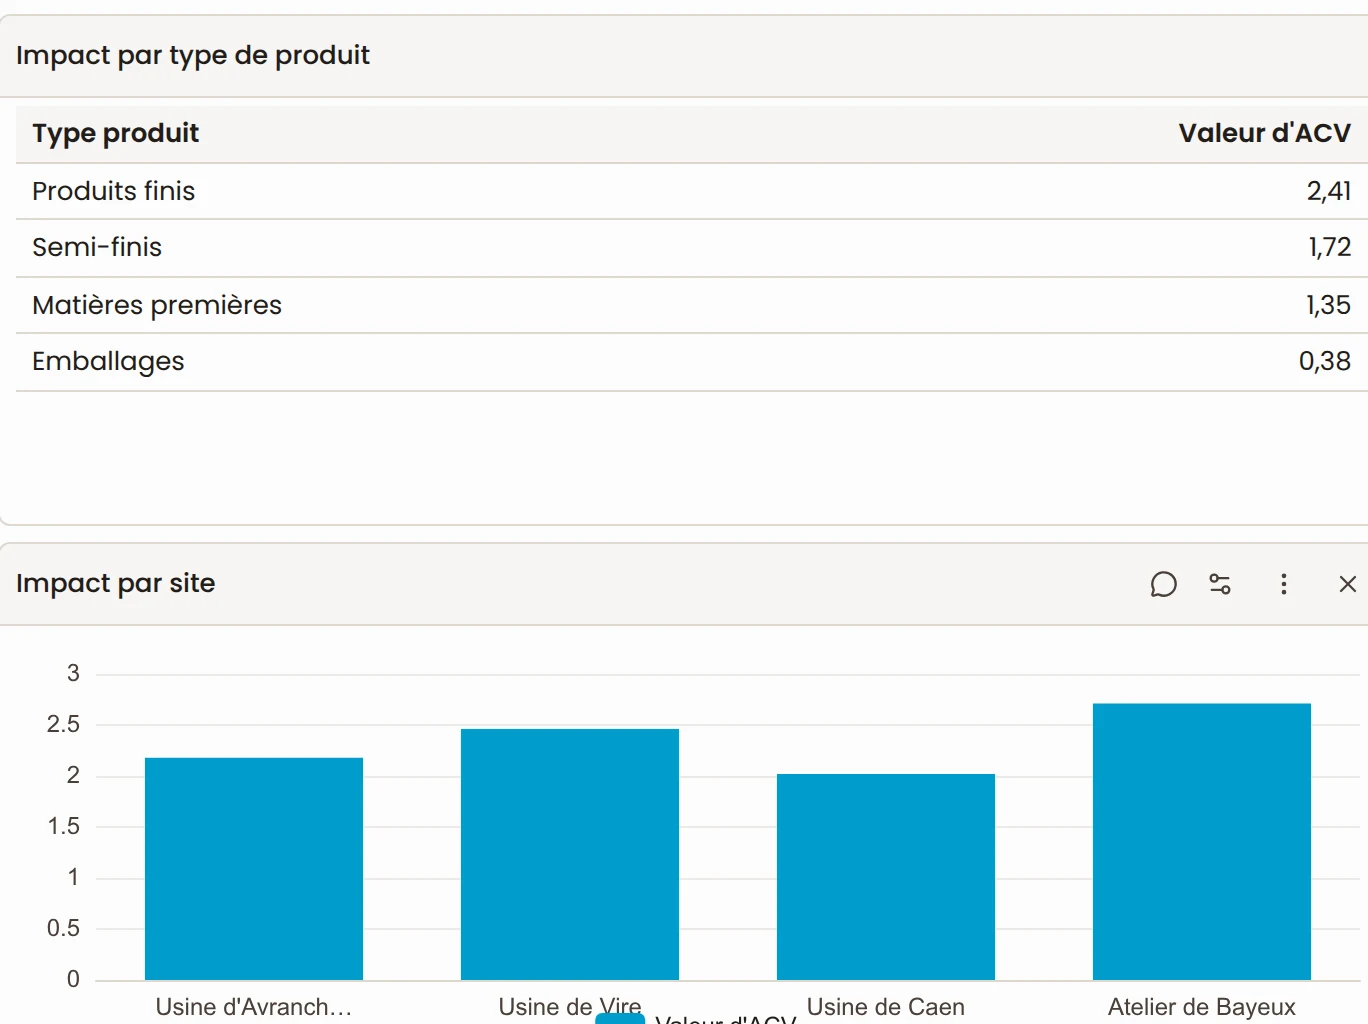The image size is (1368, 1024).
Task: Click the value 1,35 cell
Action: pyautogui.click(x=1328, y=305)
